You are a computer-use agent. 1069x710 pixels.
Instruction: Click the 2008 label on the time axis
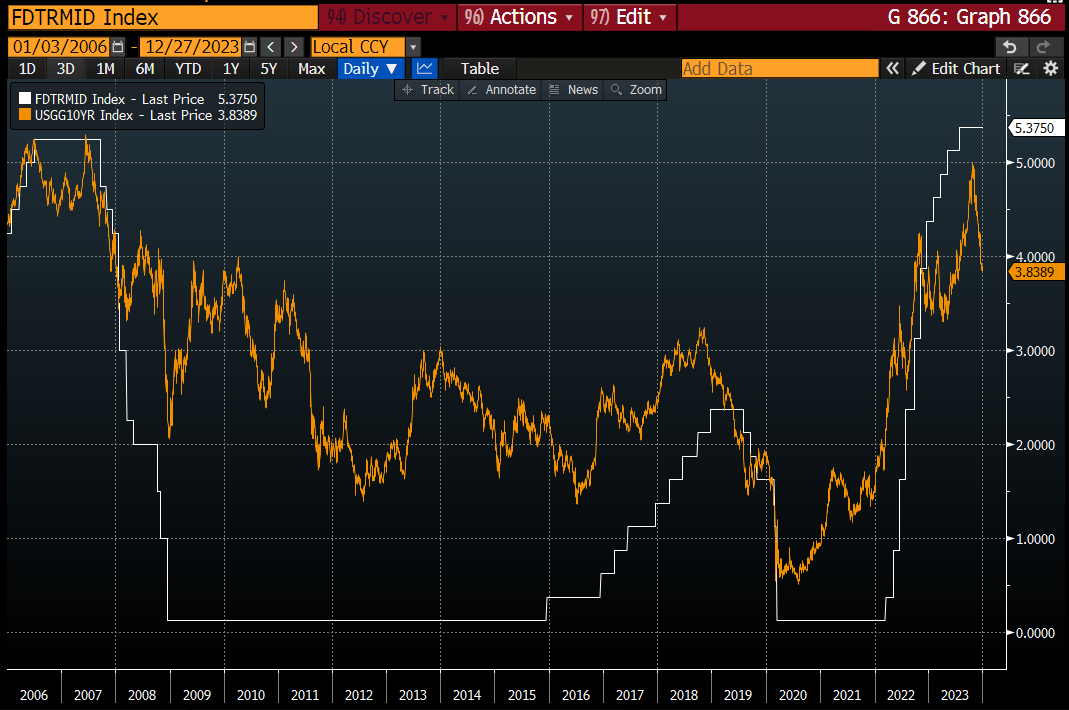pyautogui.click(x=142, y=695)
